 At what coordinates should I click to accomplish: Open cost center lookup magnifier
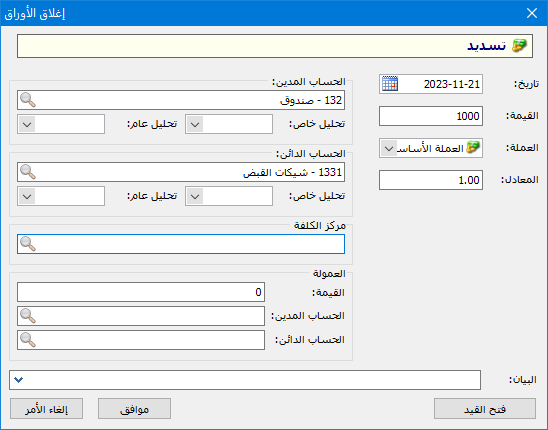tap(28, 244)
